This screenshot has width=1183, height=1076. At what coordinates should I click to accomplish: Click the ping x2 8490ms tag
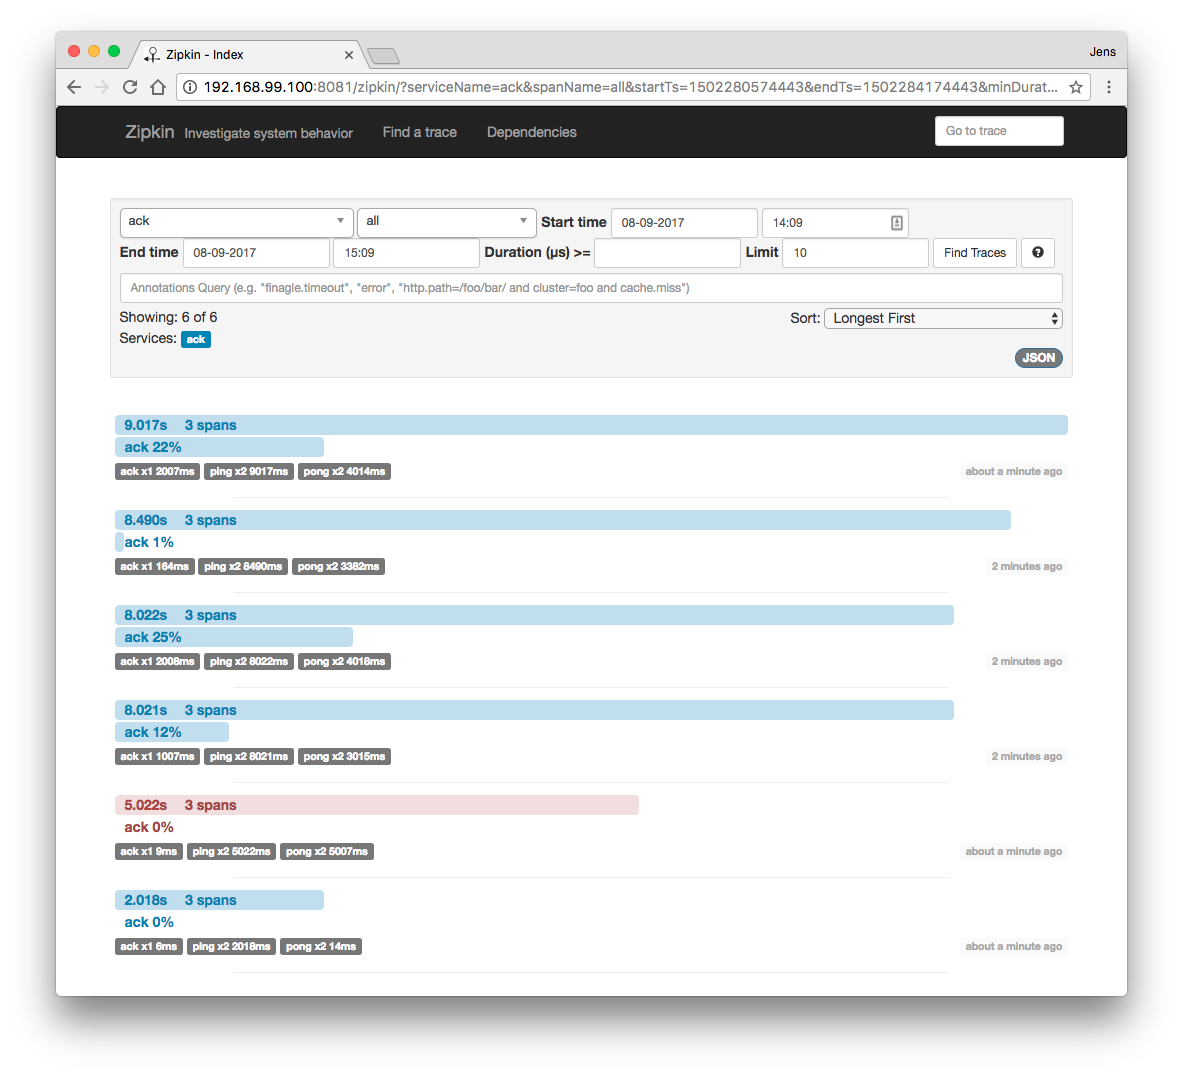click(243, 567)
